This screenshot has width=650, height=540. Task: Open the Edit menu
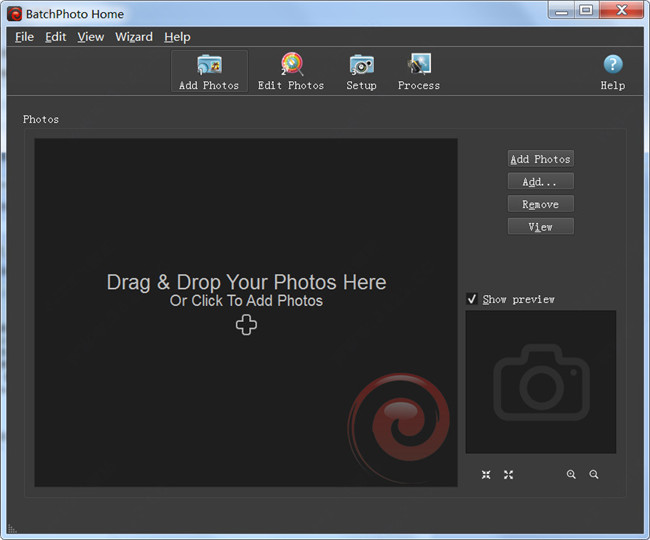click(x=56, y=37)
